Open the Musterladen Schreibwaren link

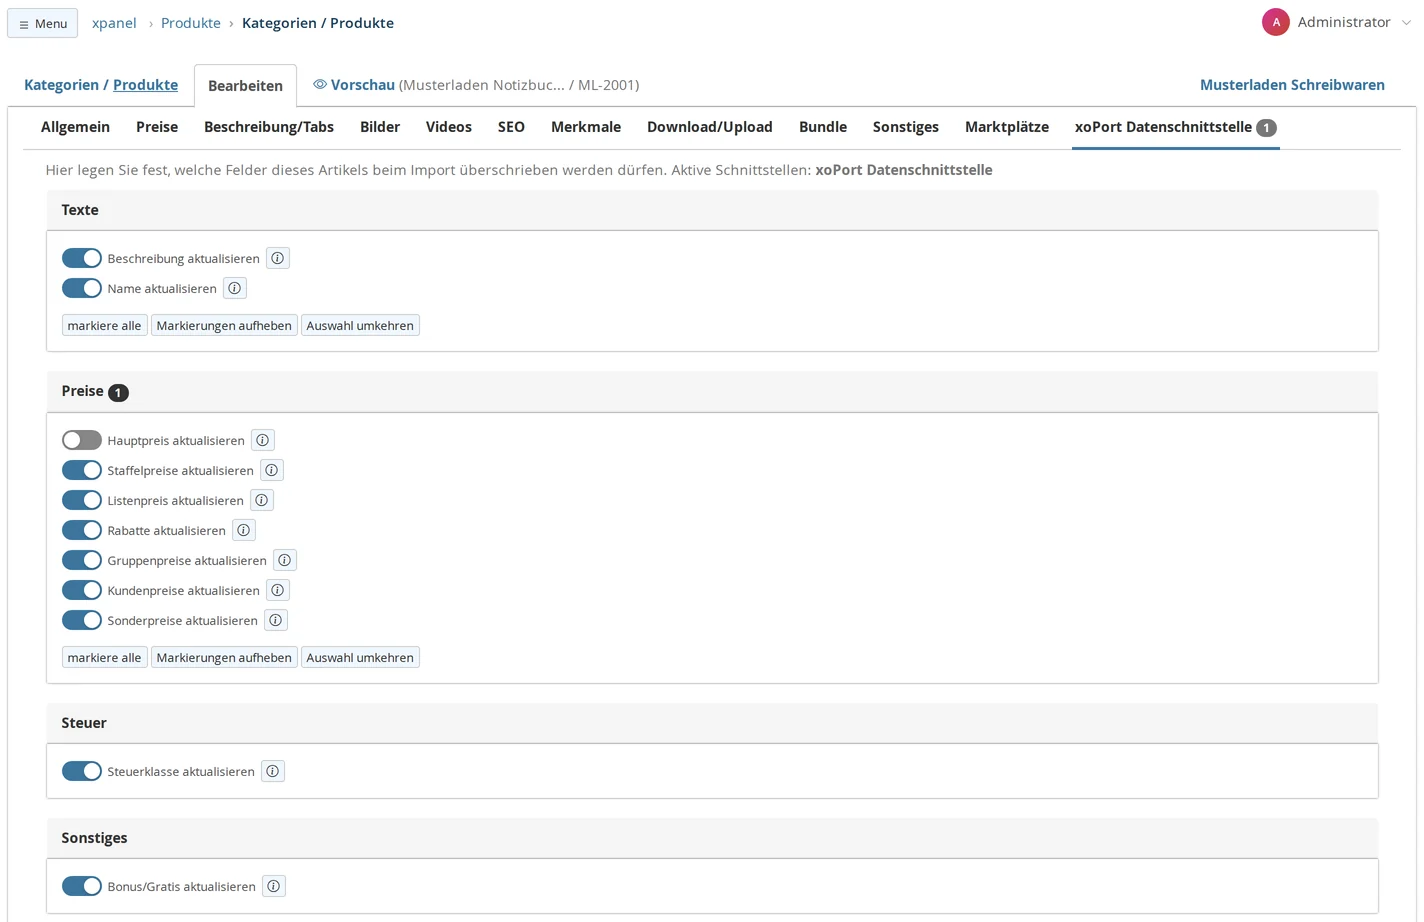click(1292, 85)
